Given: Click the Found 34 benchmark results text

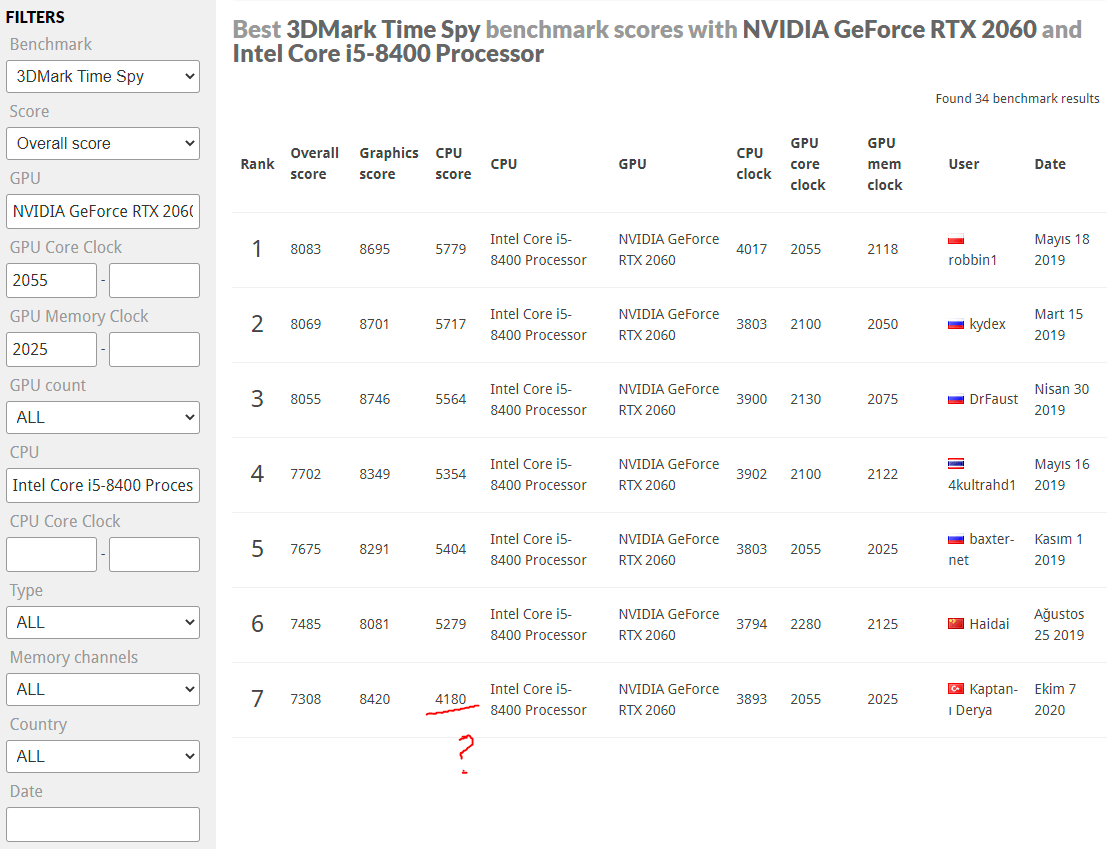Looking at the screenshot, I should click(x=1017, y=98).
